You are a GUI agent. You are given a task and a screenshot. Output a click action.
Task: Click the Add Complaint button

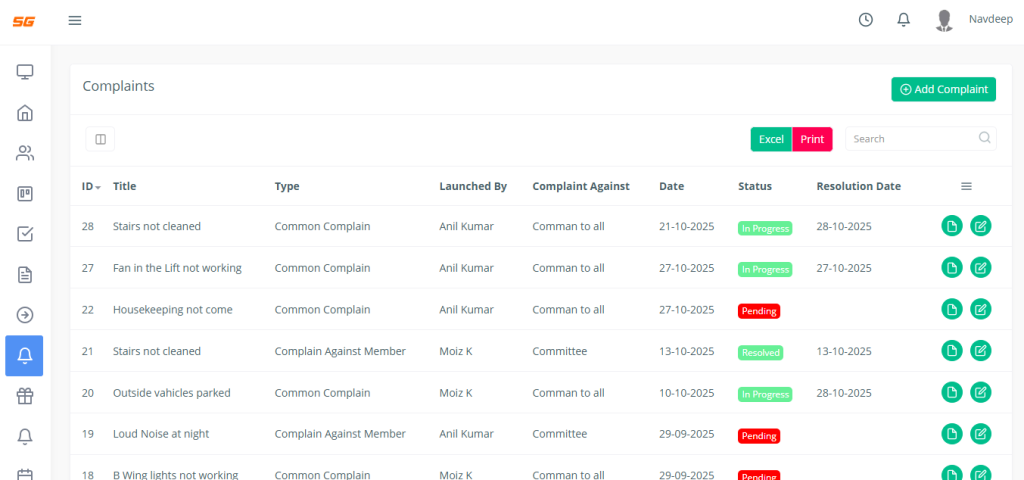tap(943, 89)
